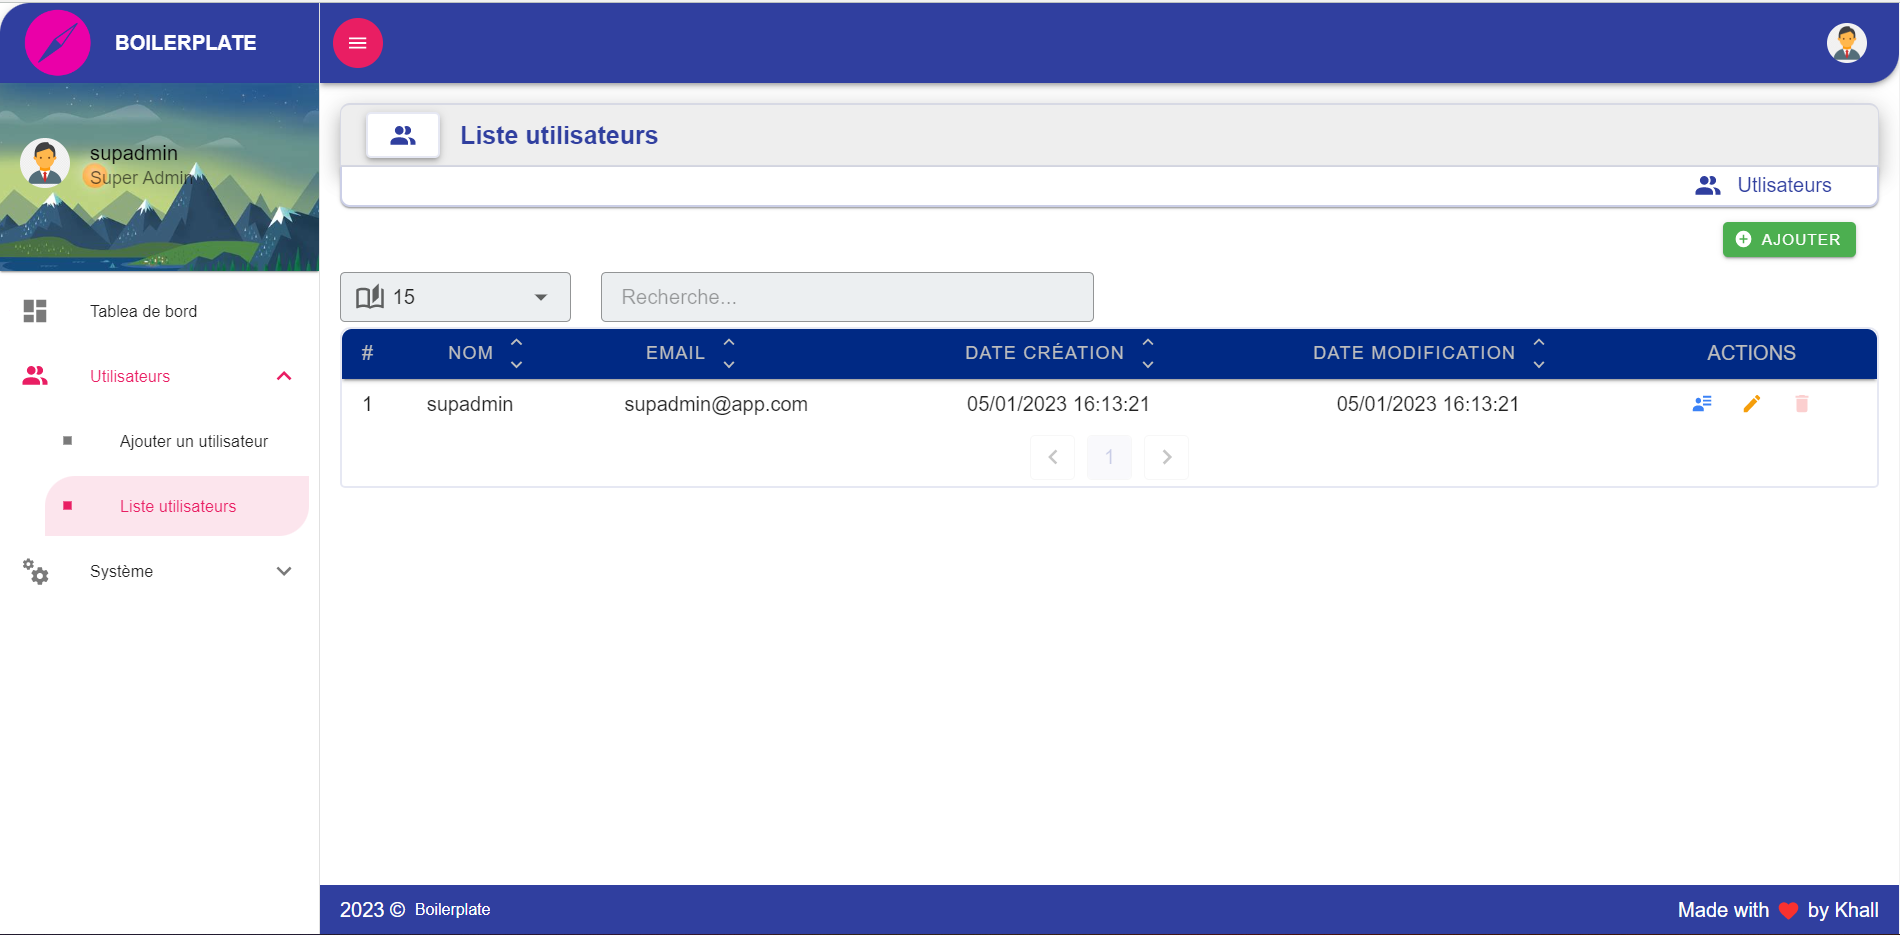This screenshot has height=935, width=1900.
Task: Sort by DATE CRÉATION column arrows
Action: (x=1148, y=353)
